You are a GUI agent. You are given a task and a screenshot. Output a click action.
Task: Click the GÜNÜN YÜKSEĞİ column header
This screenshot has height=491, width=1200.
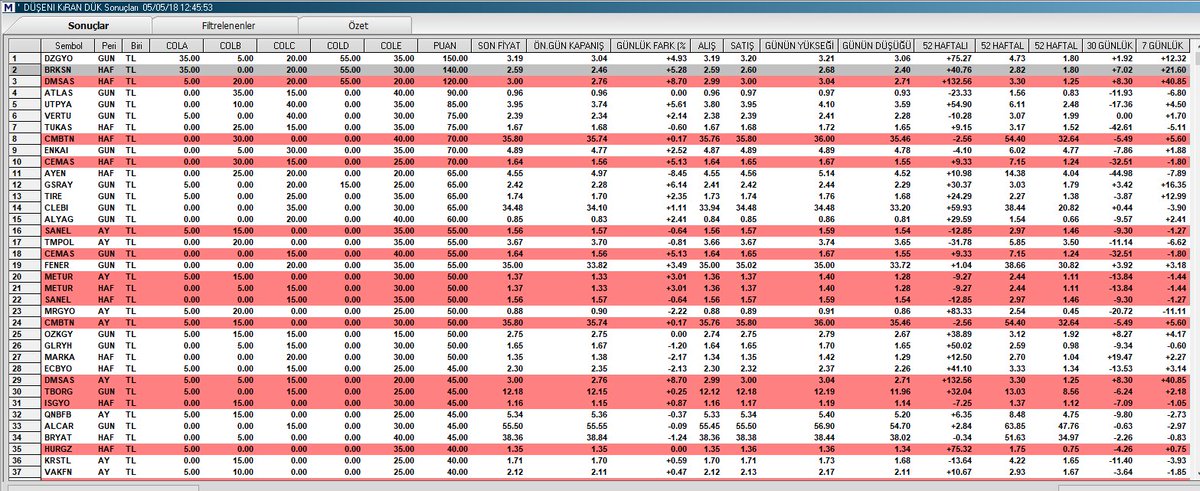pos(798,46)
